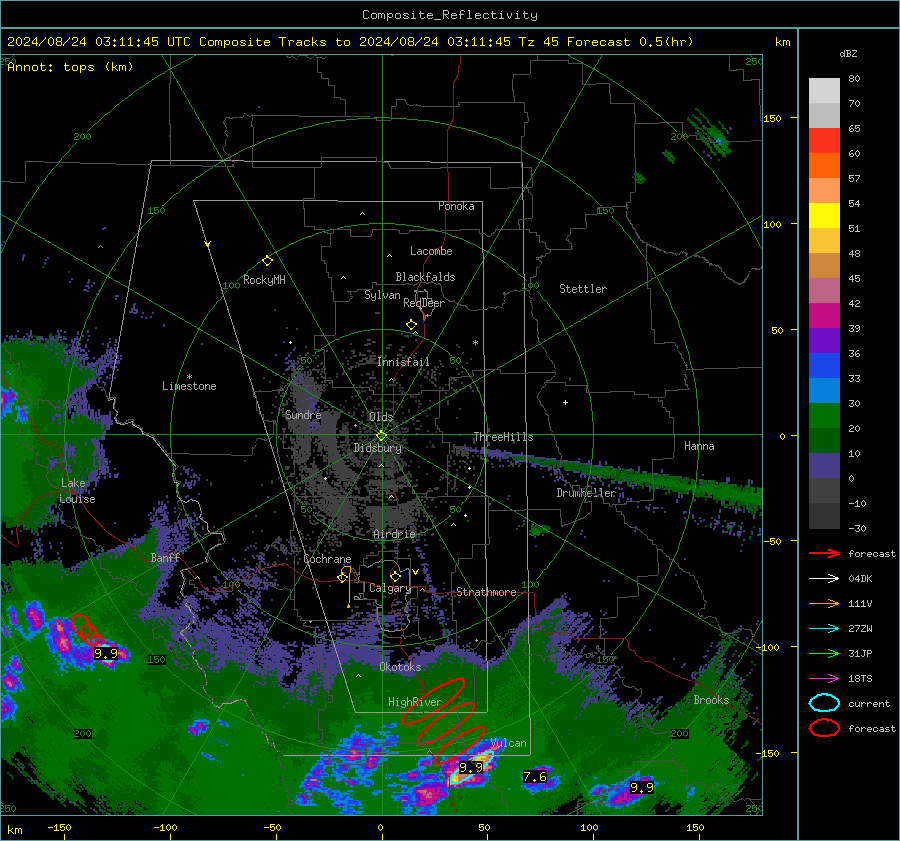
Task: Click the yellow diamond marker at RockyMH
Action: tap(267, 261)
